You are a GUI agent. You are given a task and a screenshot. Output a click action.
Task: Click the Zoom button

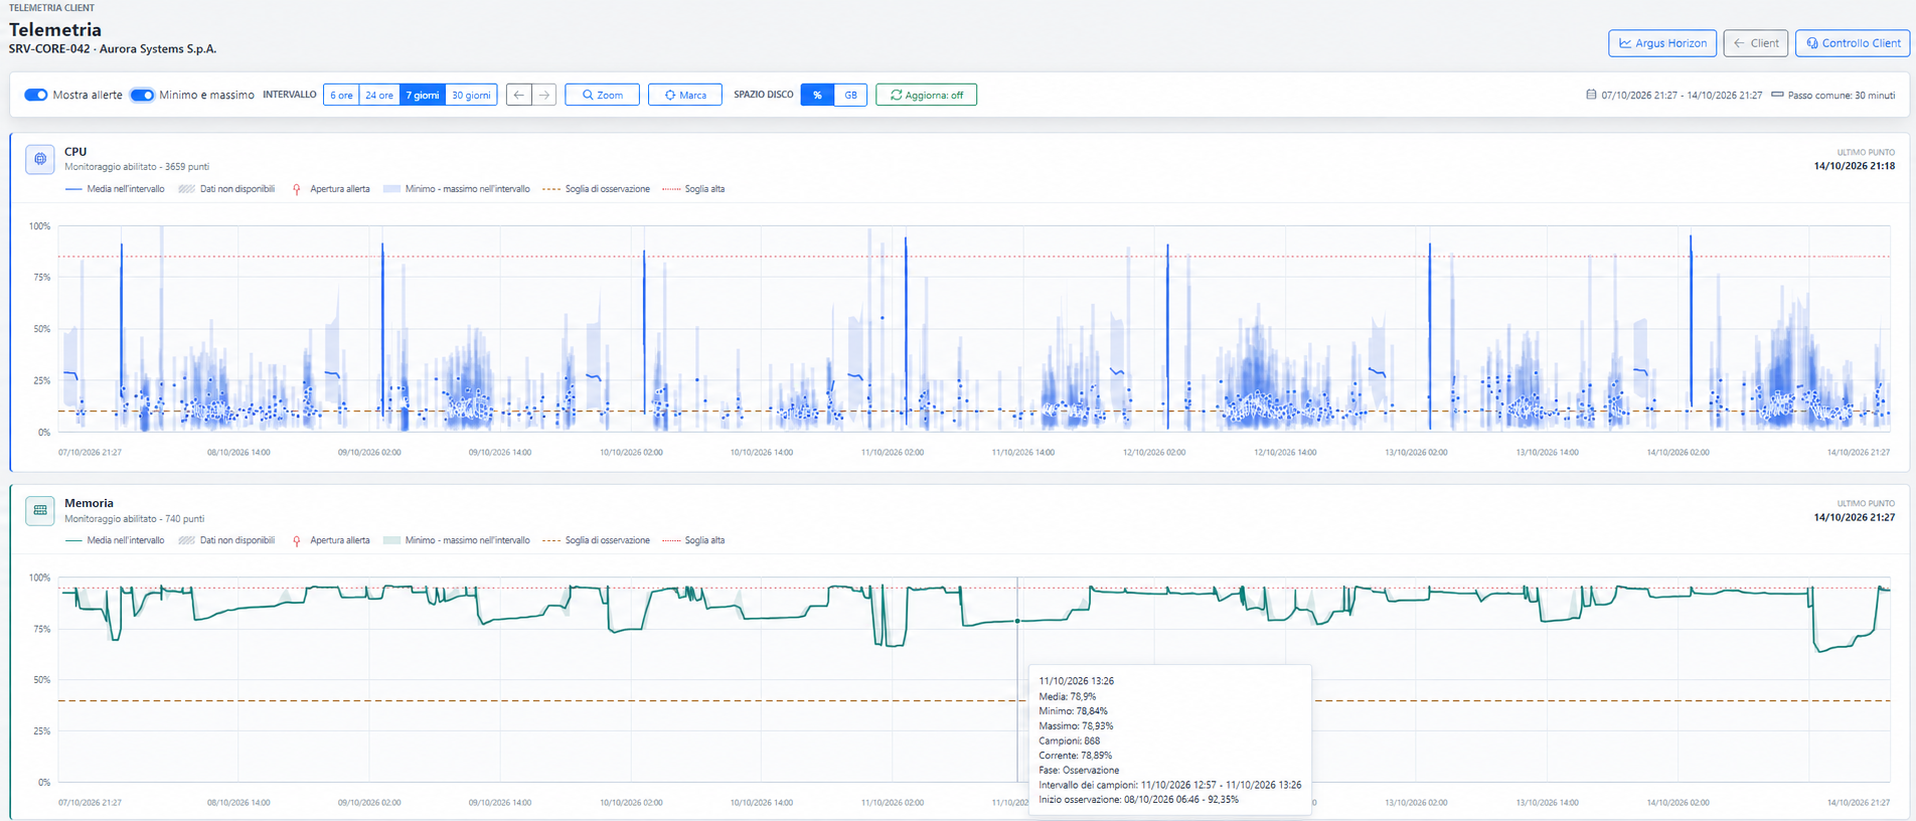[602, 95]
